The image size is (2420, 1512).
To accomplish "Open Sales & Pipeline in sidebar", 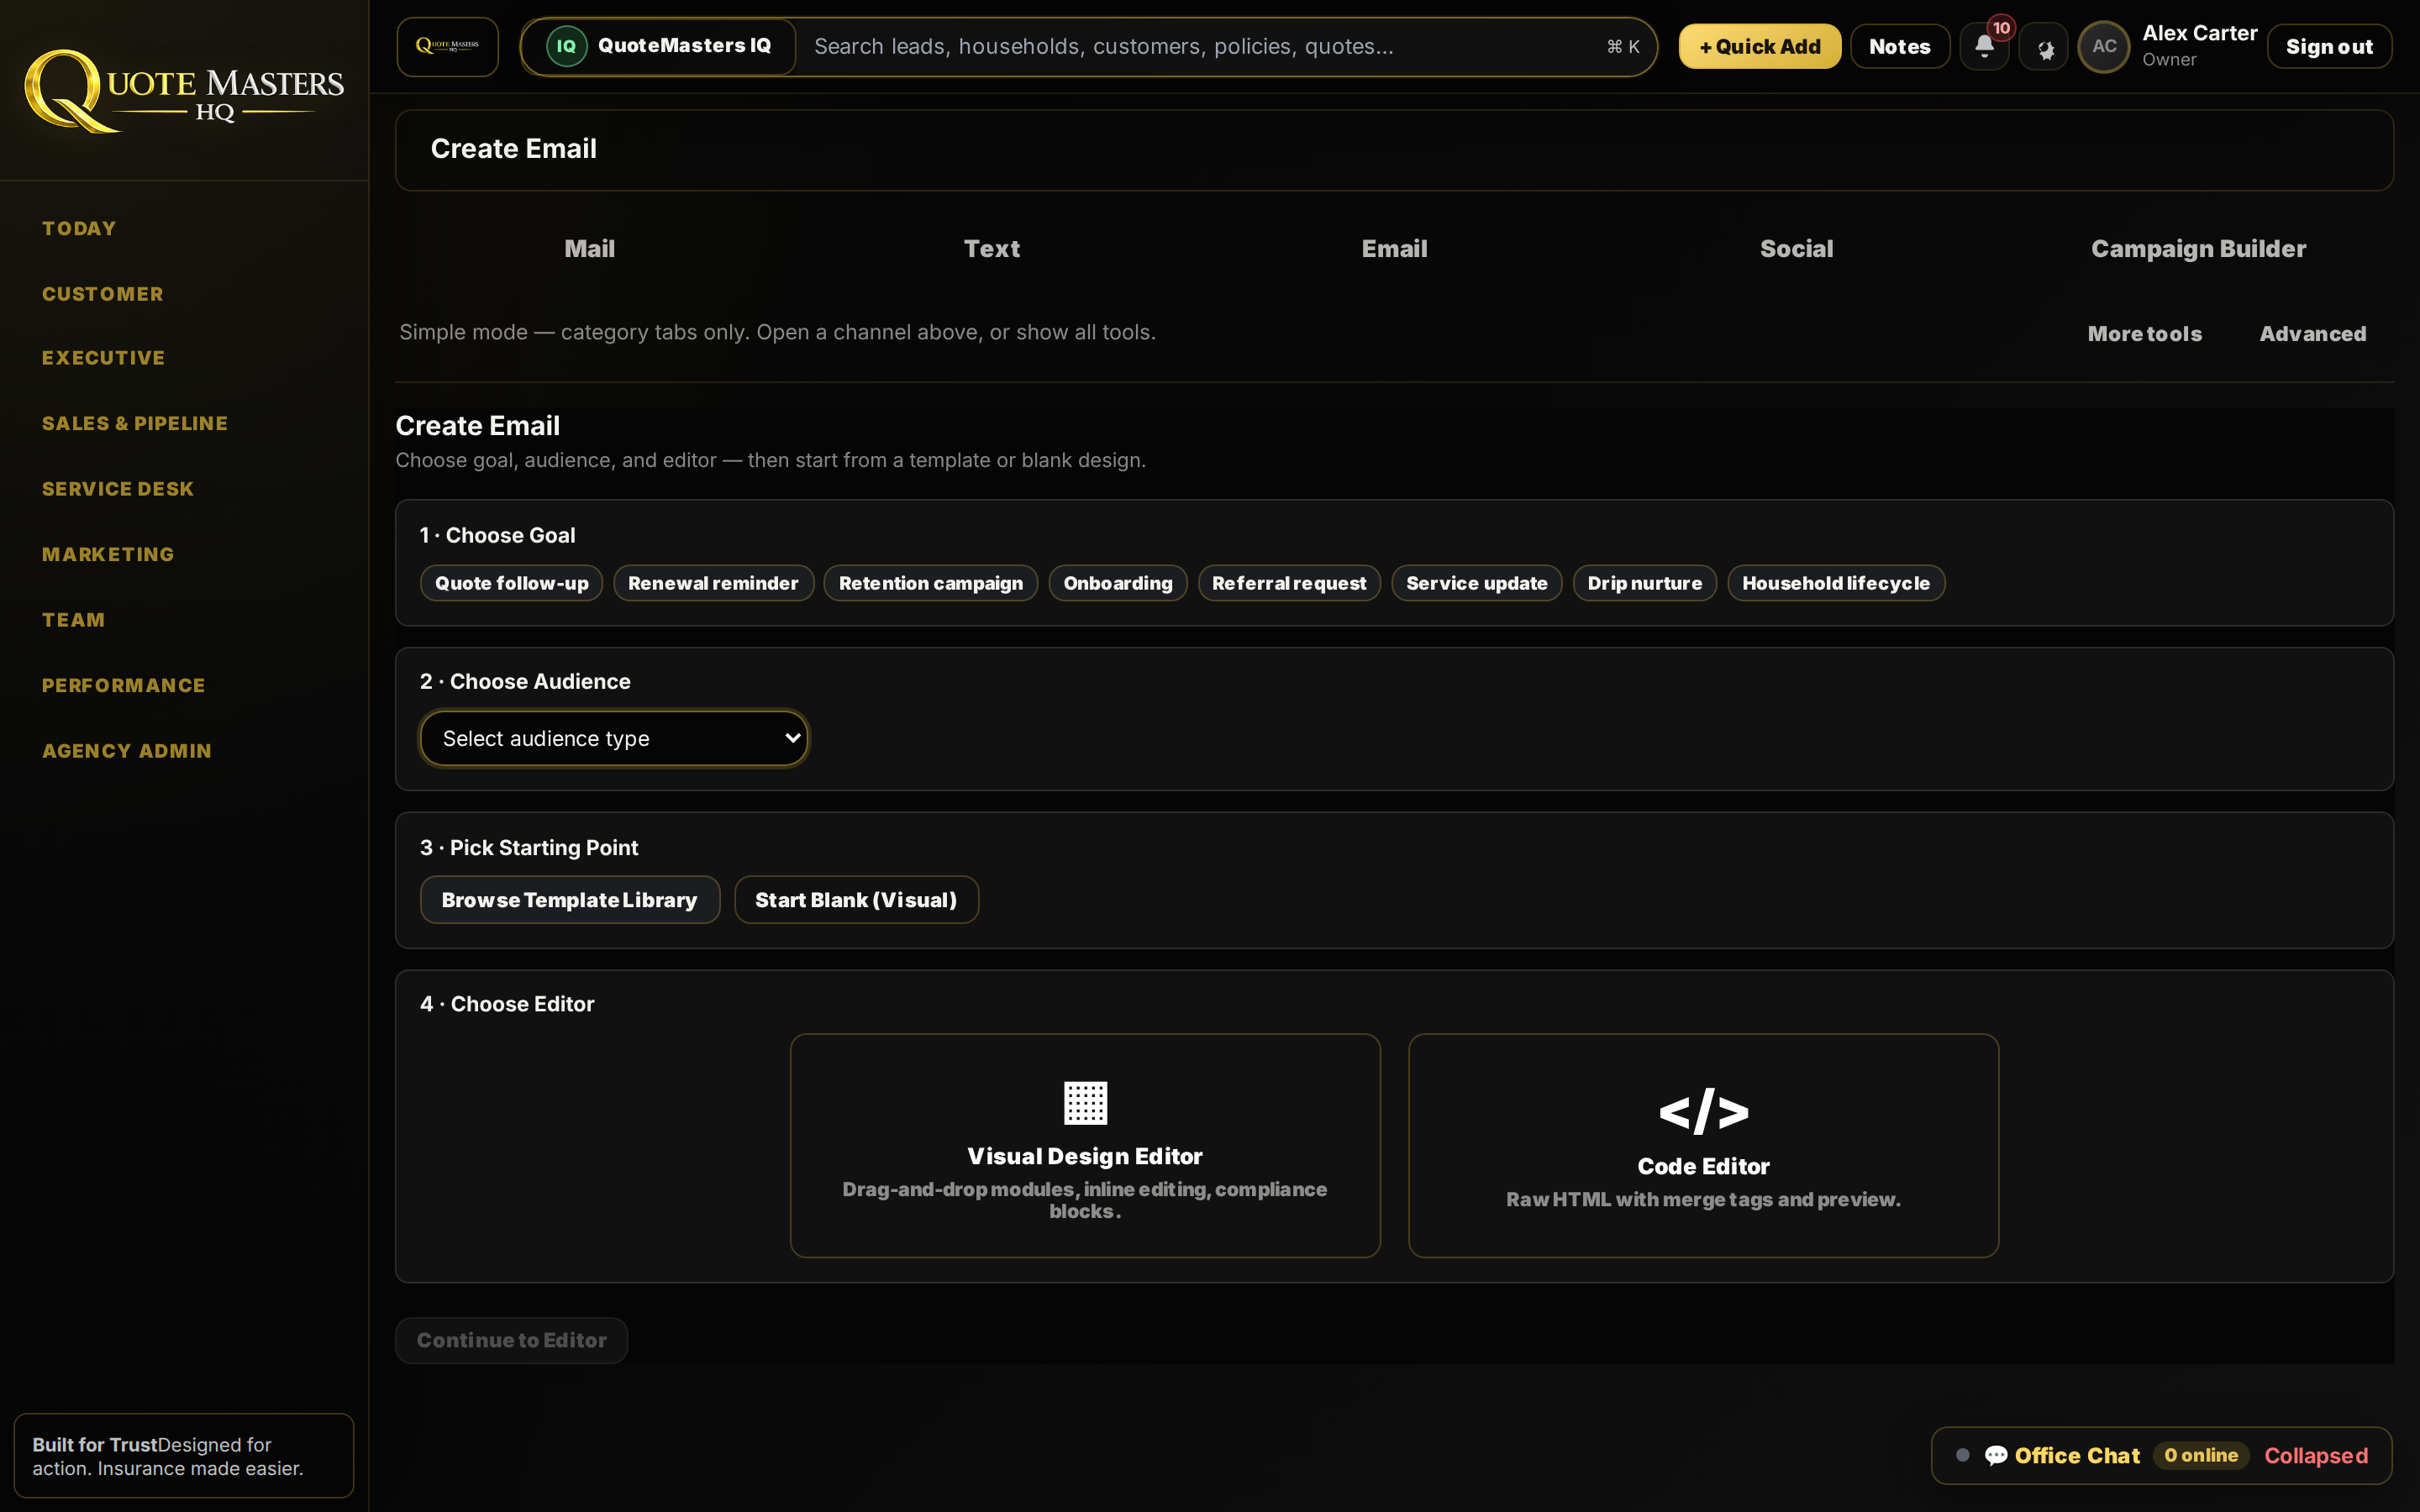I will coord(135,423).
